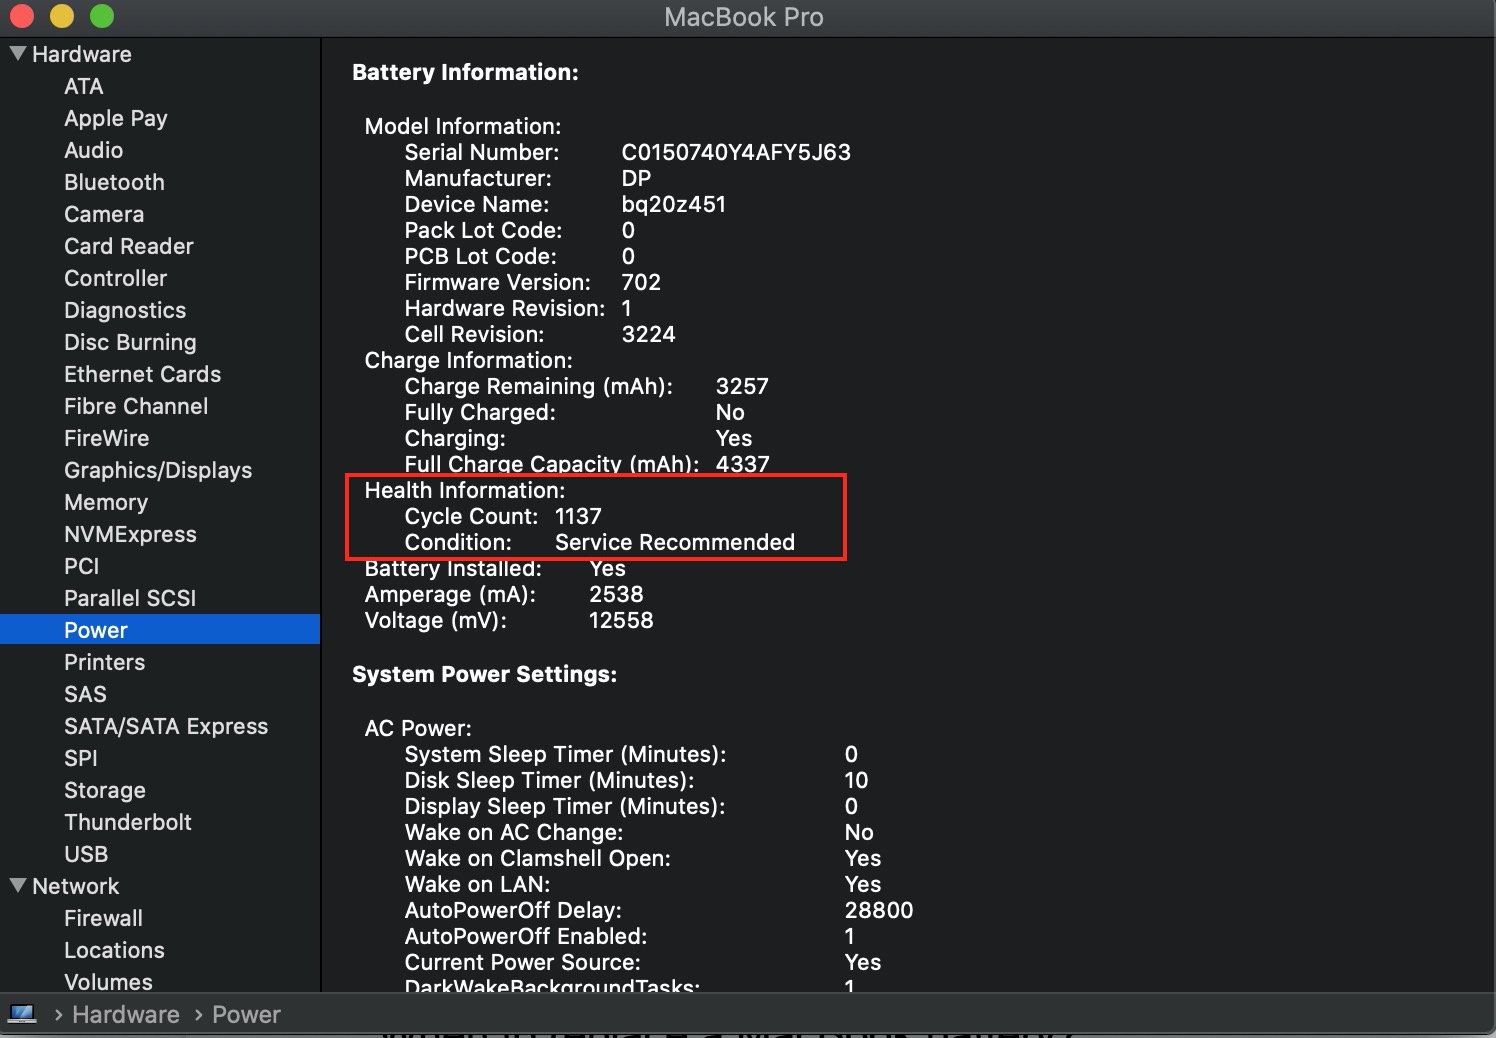The height and width of the screenshot is (1038, 1496).
Task: Select Firewall under Network
Action: 104,918
